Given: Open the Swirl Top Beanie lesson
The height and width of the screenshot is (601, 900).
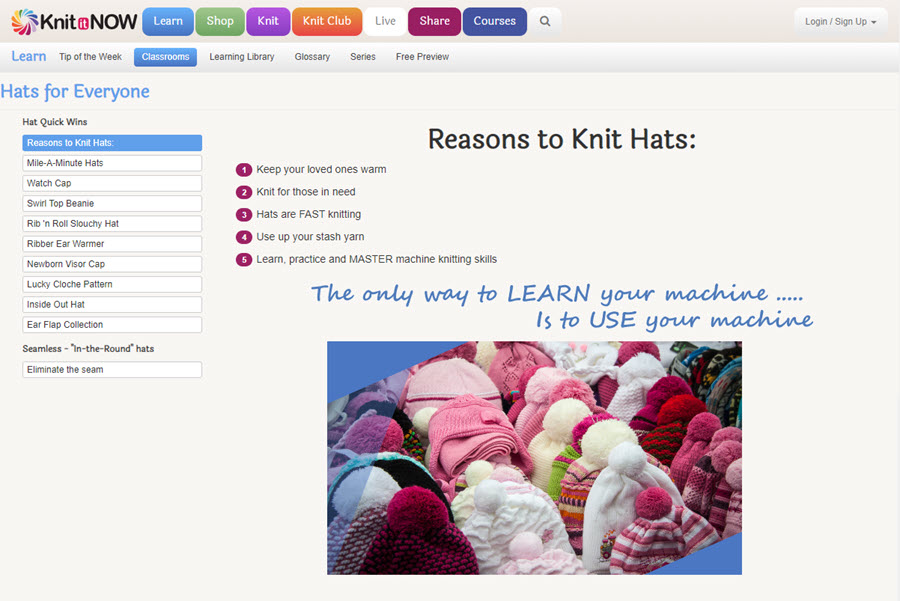Looking at the screenshot, I should [x=112, y=203].
